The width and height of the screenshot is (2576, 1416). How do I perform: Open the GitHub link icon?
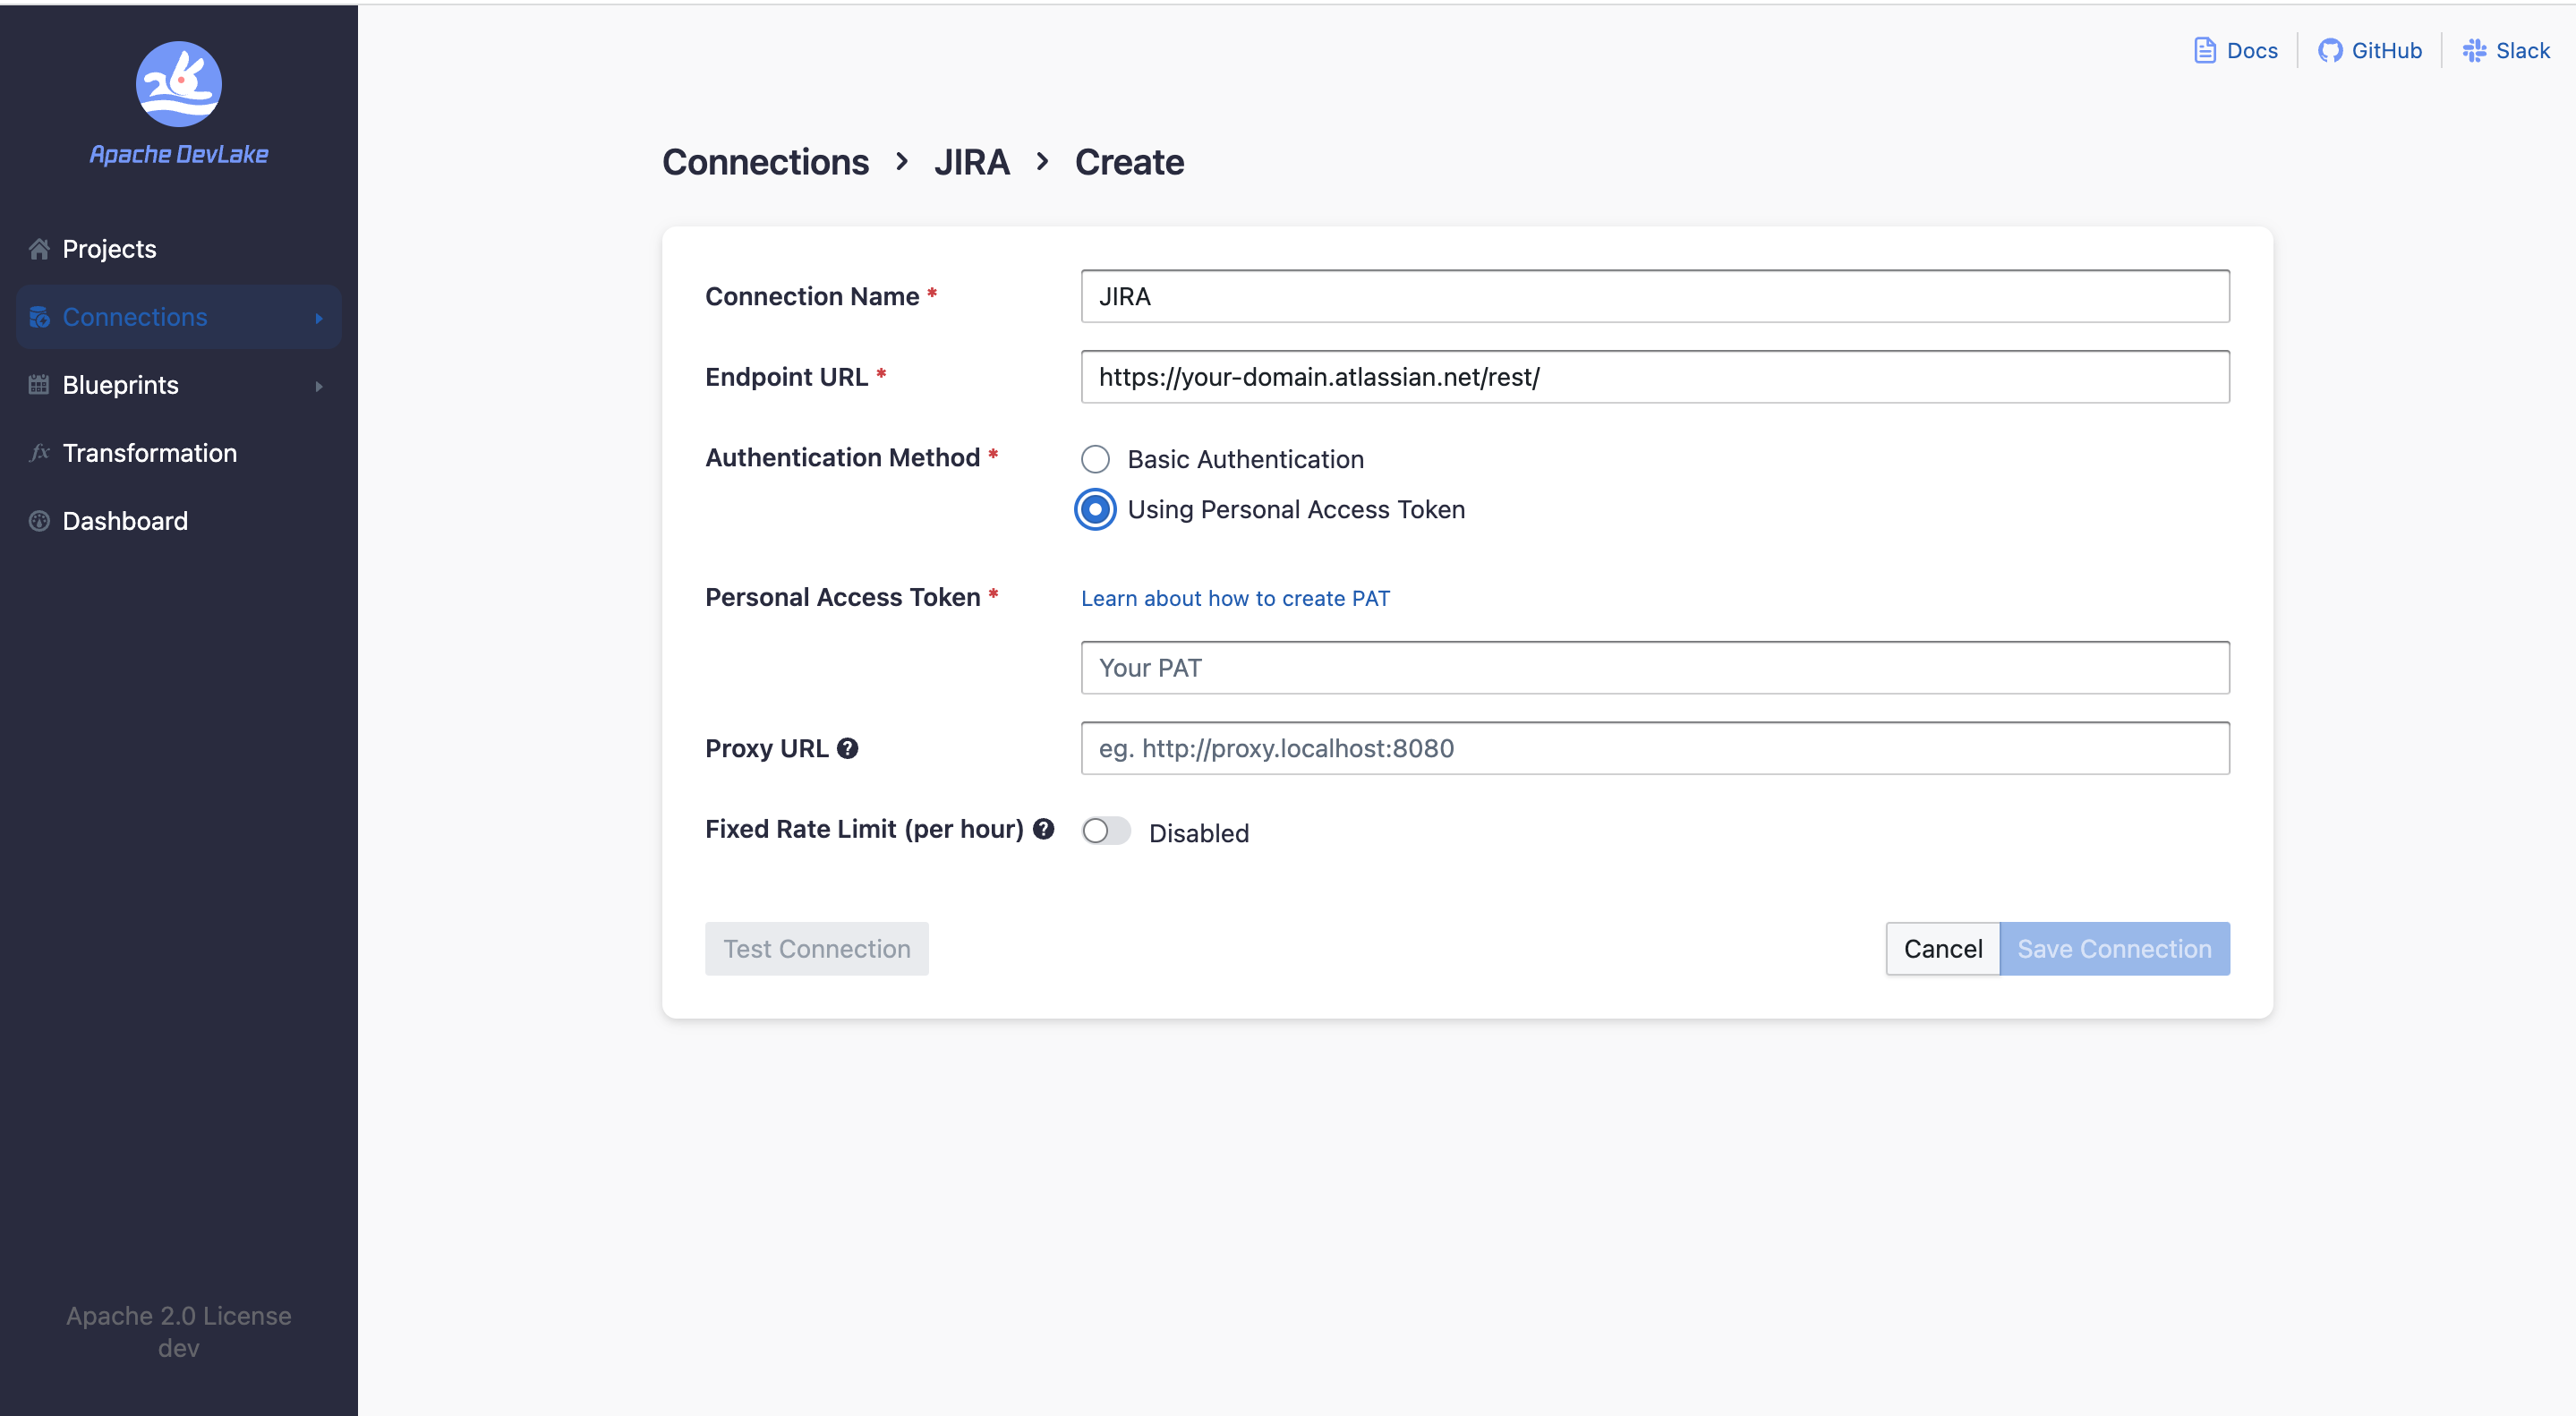(x=2329, y=51)
